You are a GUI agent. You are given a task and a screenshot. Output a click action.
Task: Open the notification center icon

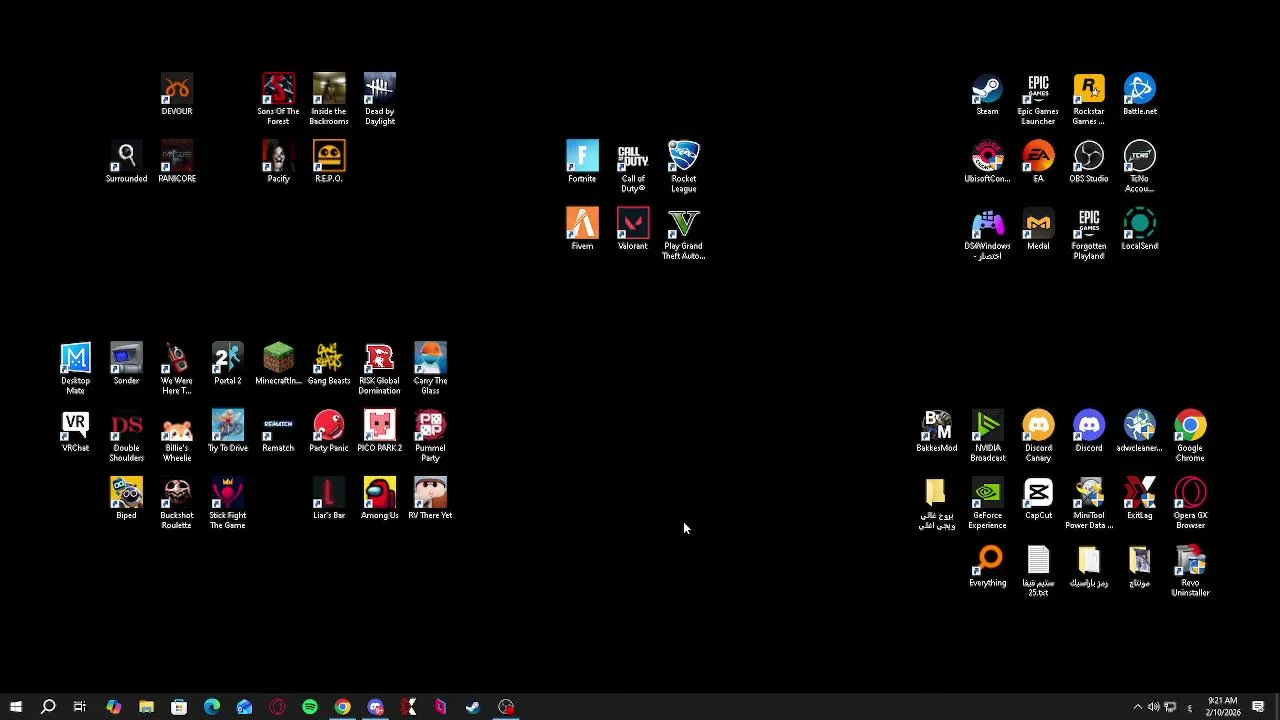(1259, 707)
